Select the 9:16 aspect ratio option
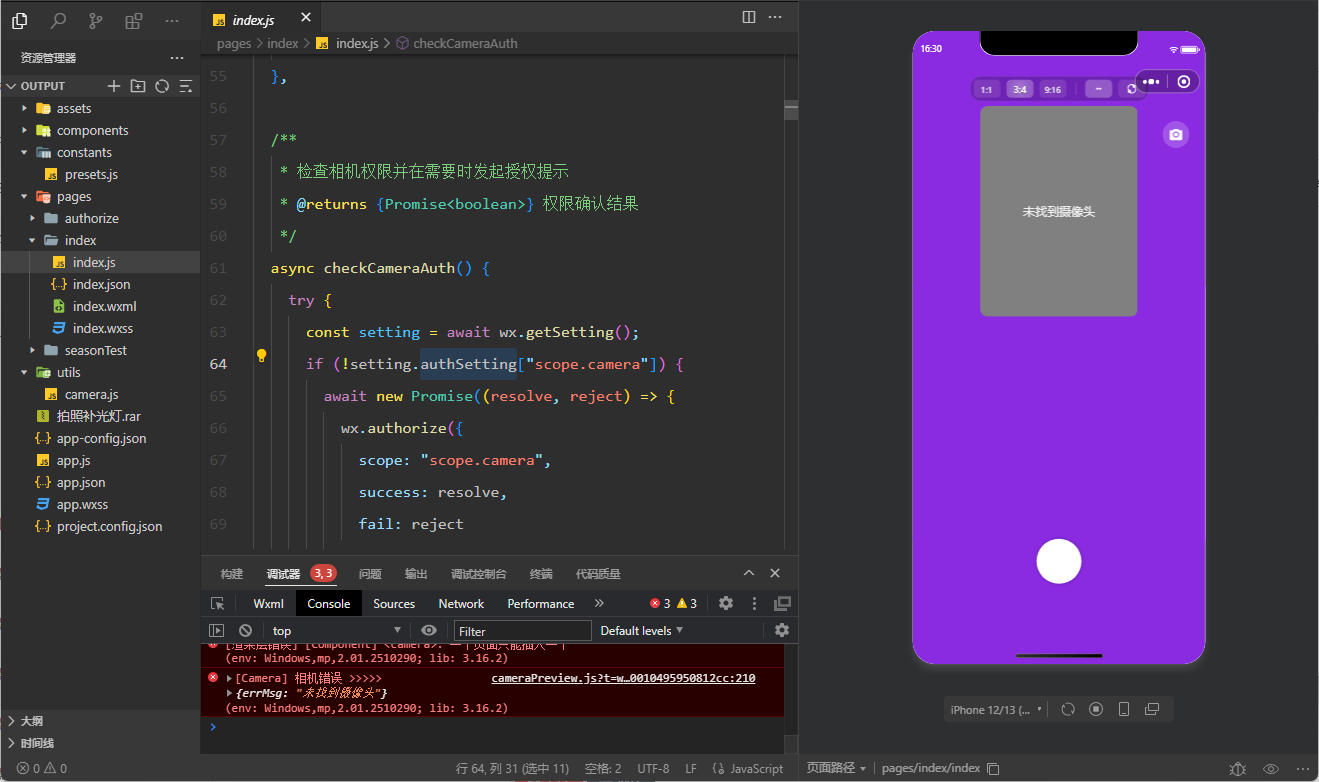Image resolution: width=1319 pixels, height=782 pixels. 1052,89
